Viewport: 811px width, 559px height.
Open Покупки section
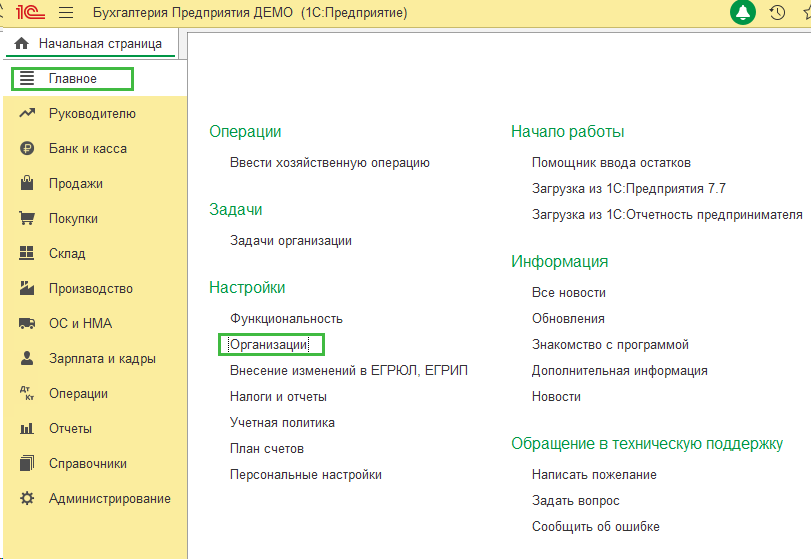click(x=95, y=218)
